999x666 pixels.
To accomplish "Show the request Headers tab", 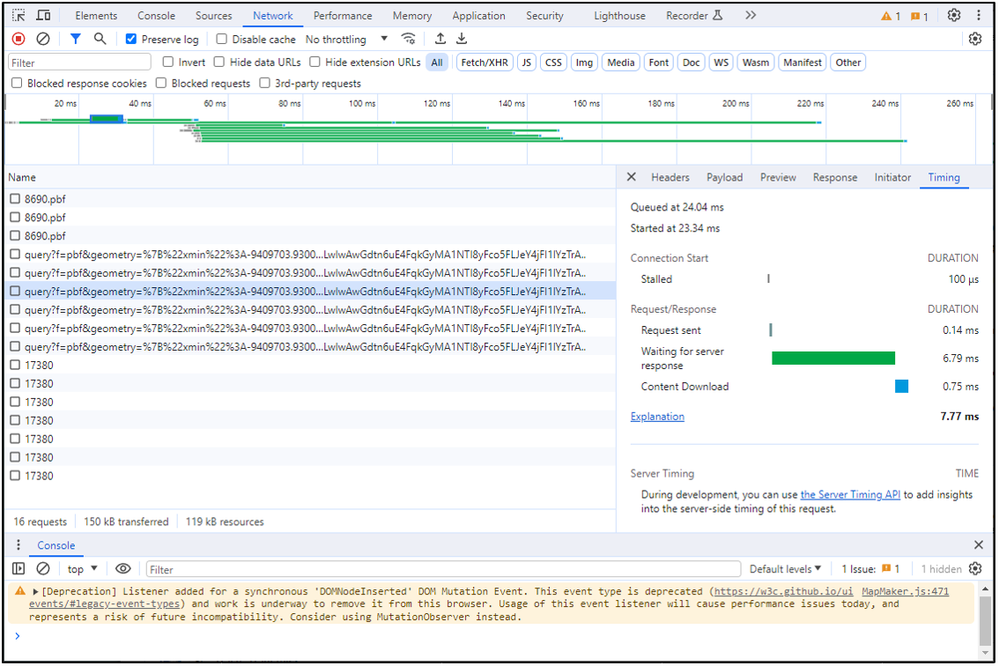I will (x=670, y=177).
